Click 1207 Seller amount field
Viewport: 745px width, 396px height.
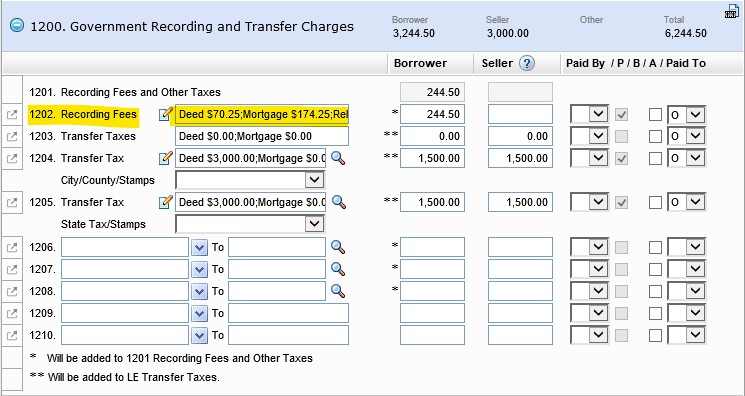[x=520, y=269]
